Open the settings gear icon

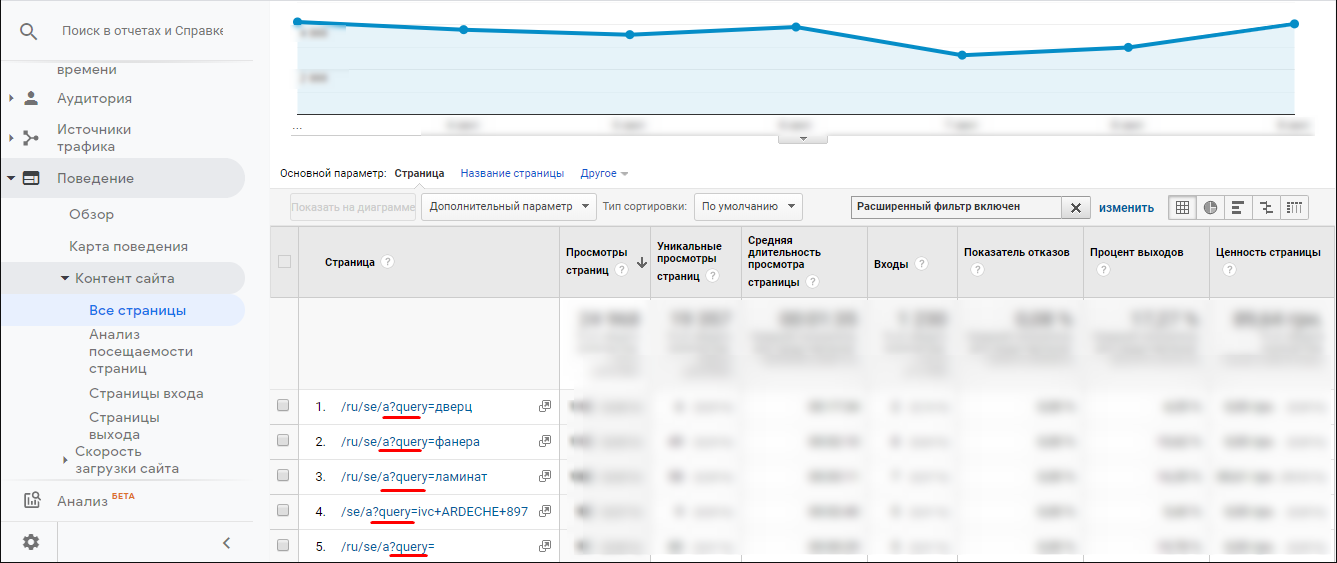(31, 542)
